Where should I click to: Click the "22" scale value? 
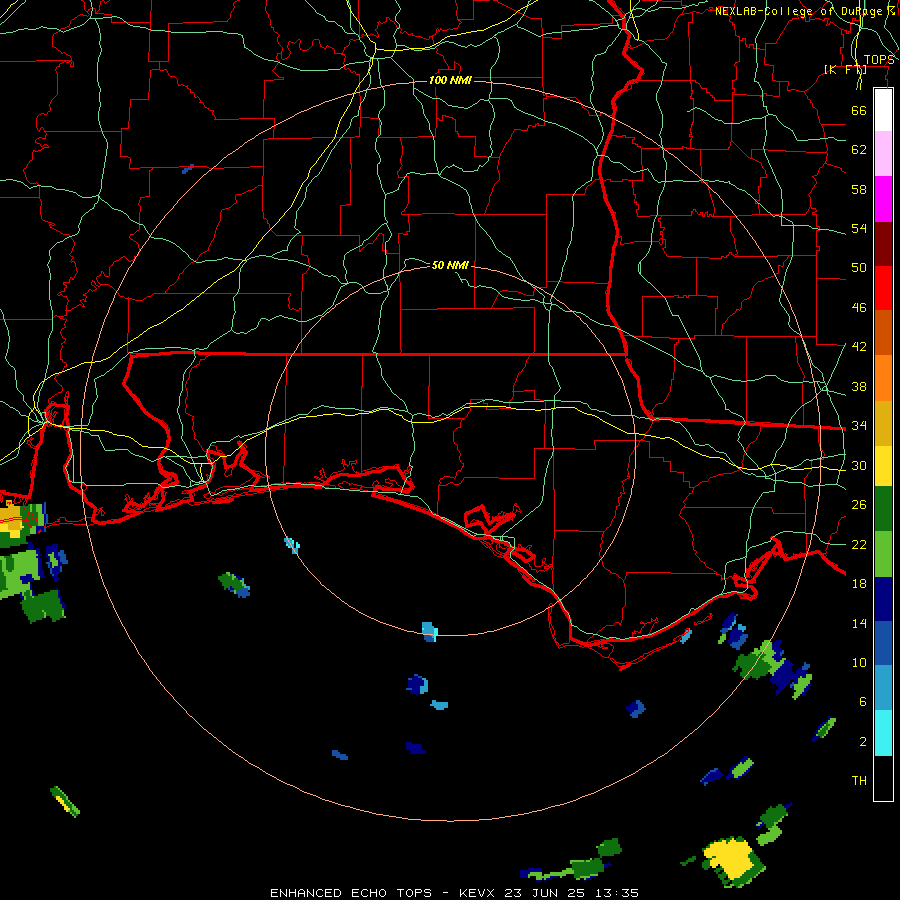pos(859,545)
